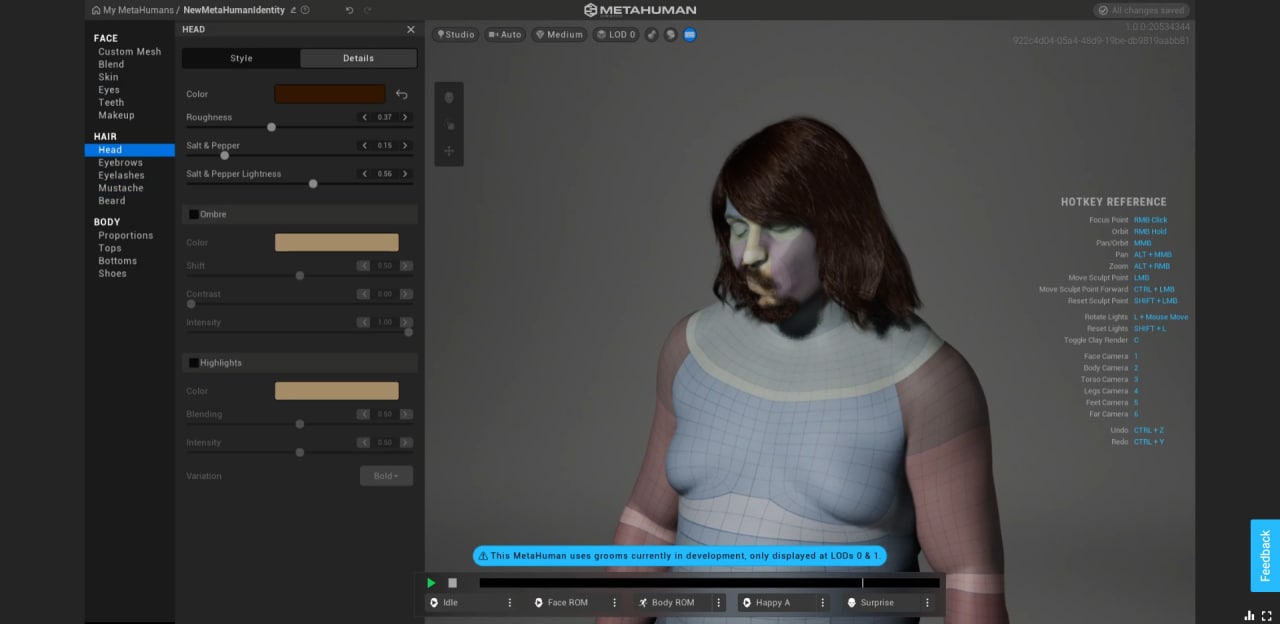This screenshot has width=1280, height=624.
Task: Select Head under Hair
Action: [x=130, y=150]
